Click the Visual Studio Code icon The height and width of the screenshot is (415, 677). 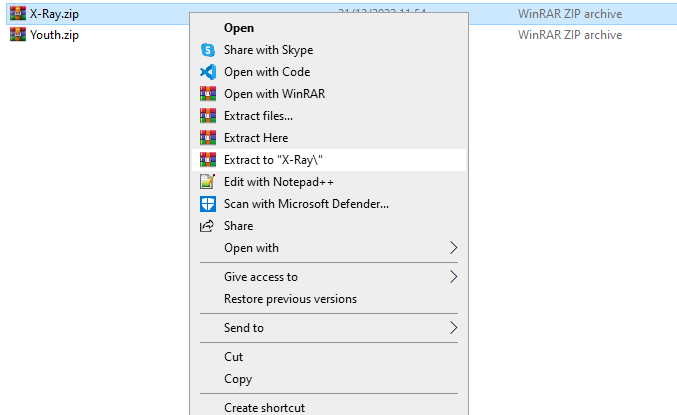(208, 72)
